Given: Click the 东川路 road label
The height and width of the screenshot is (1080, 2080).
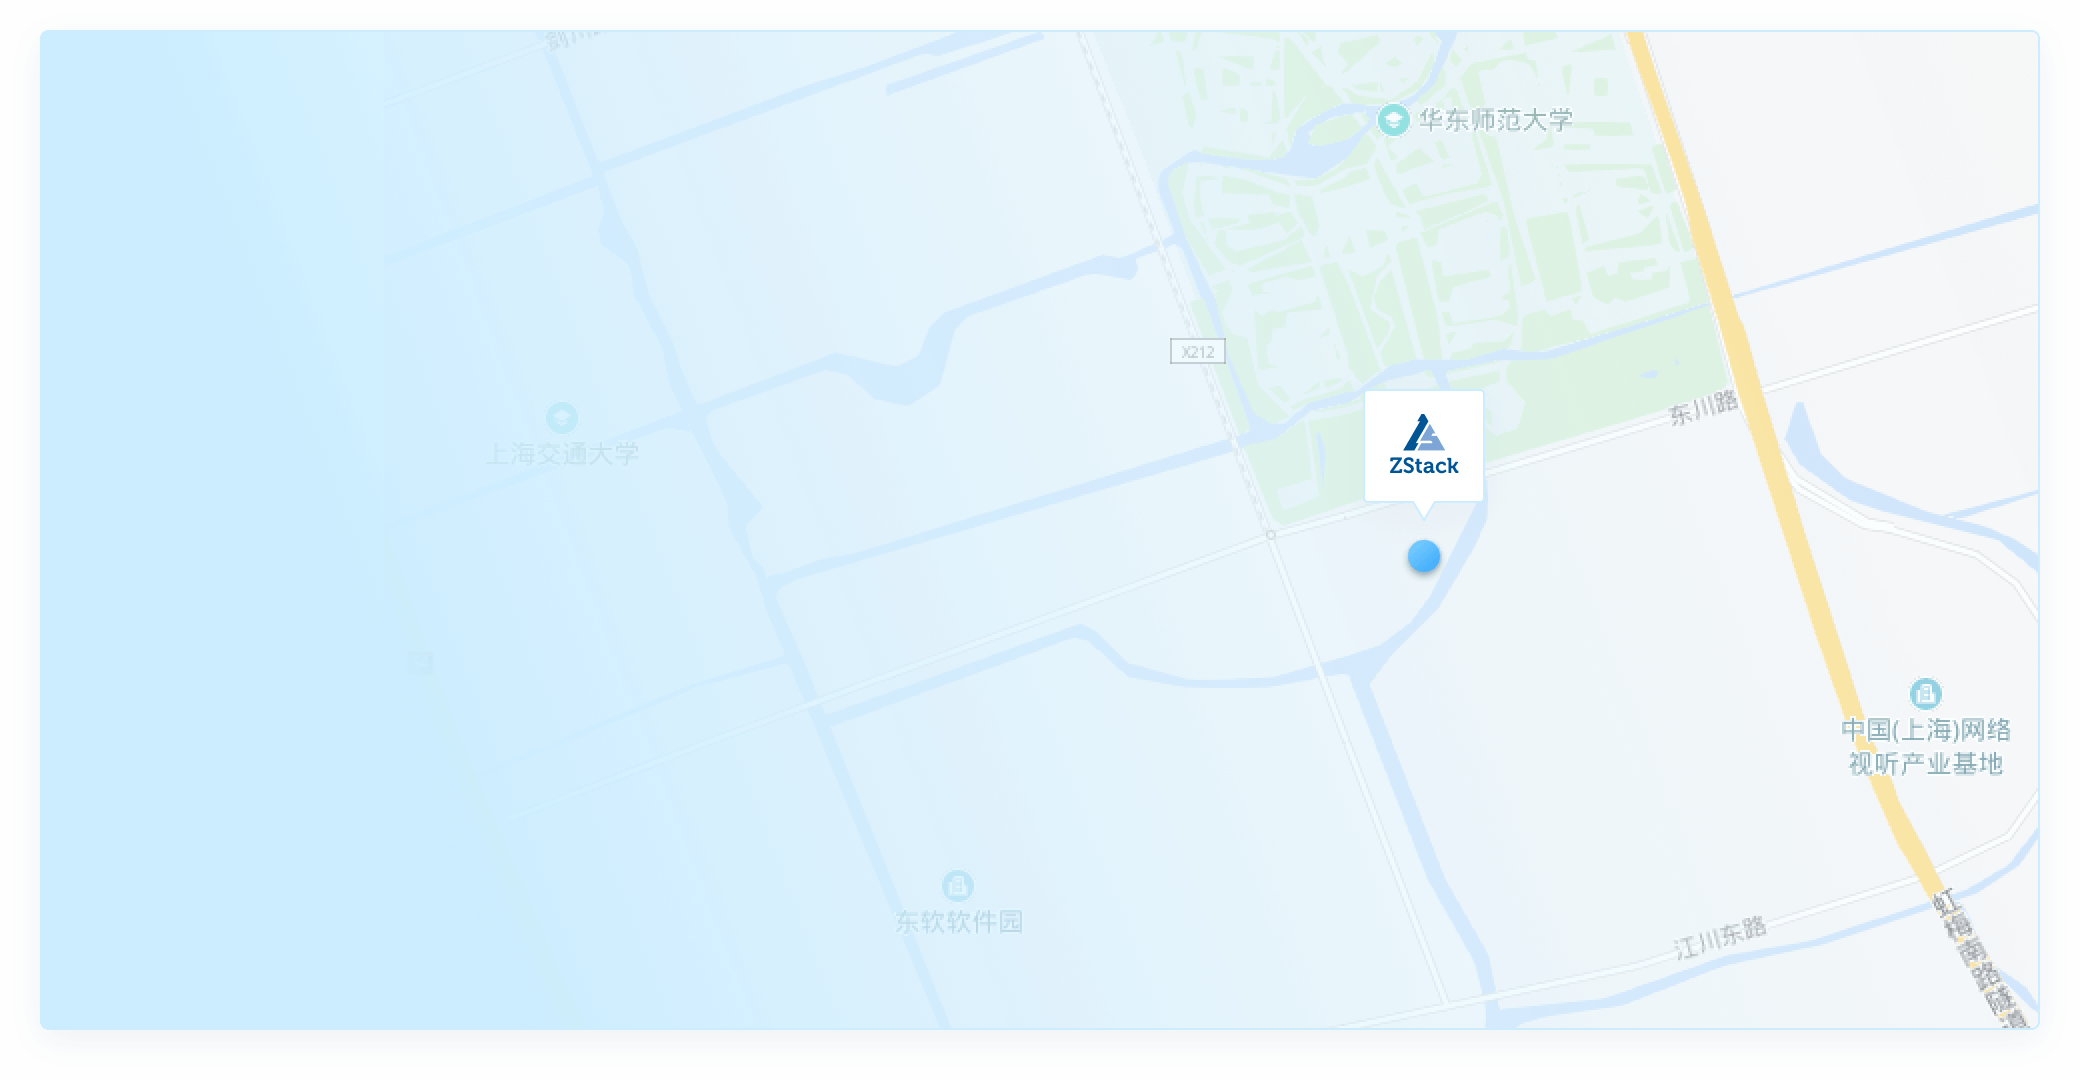Looking at the screenshot, I should pos(1704,408).
